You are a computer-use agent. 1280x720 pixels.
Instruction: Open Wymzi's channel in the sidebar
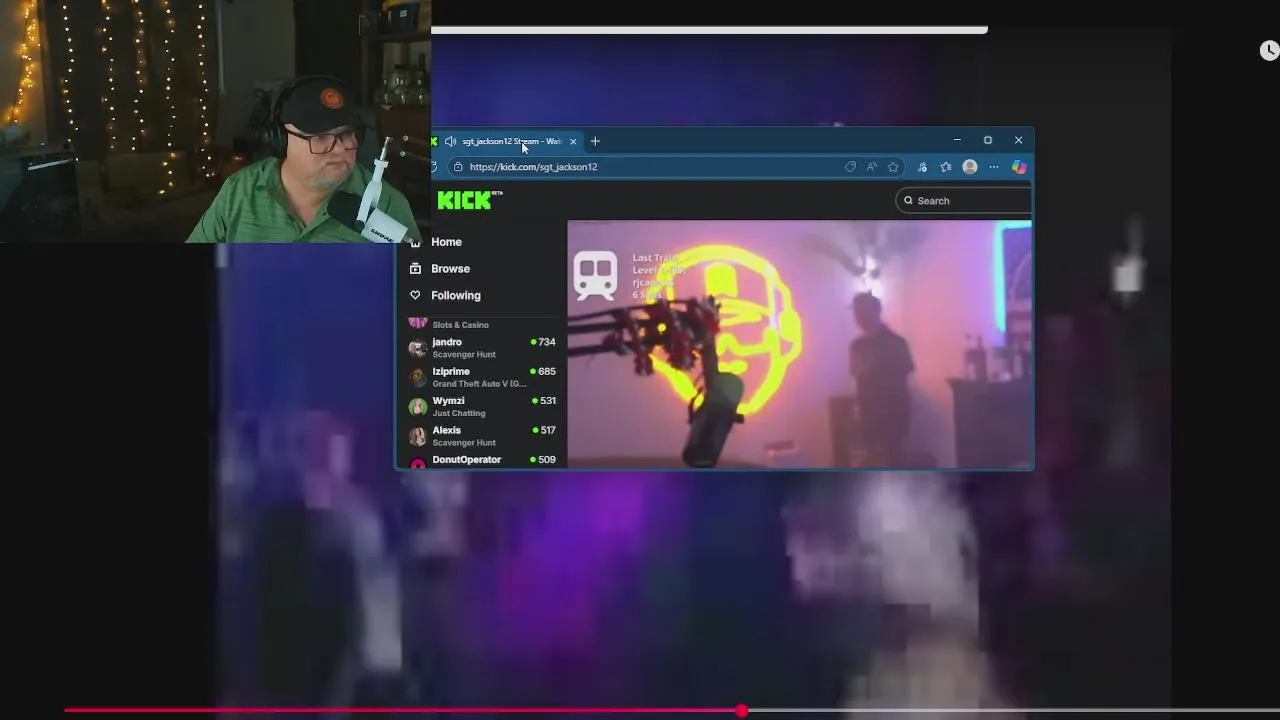tap(482, 406)
